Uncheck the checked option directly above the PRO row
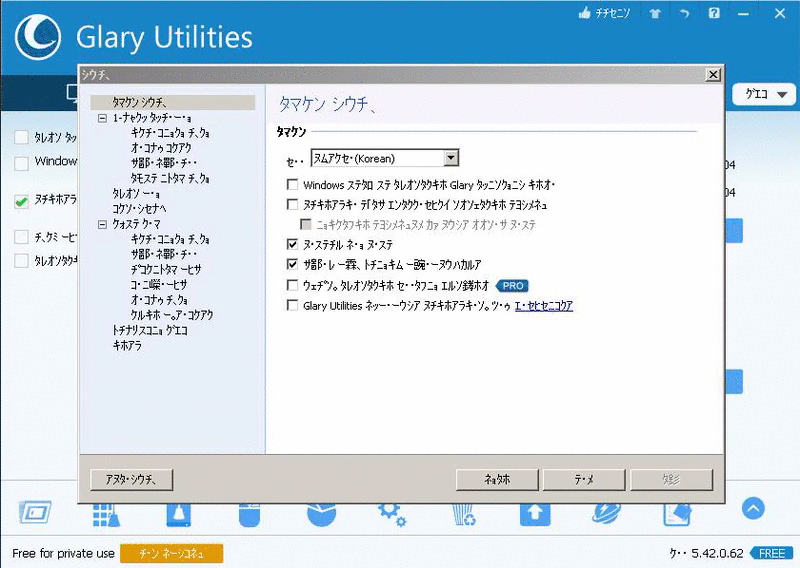Image resolution: width=800 pixels, height=568 pixels. pos(292,264)
